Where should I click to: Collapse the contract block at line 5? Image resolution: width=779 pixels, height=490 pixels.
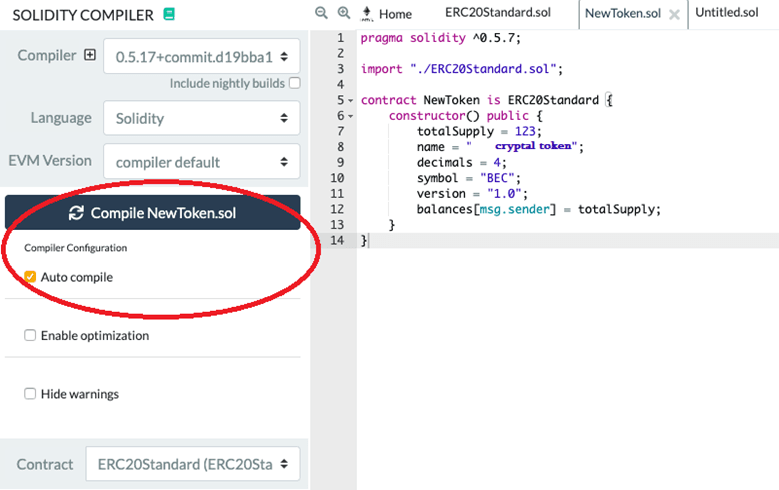[350, 100]
